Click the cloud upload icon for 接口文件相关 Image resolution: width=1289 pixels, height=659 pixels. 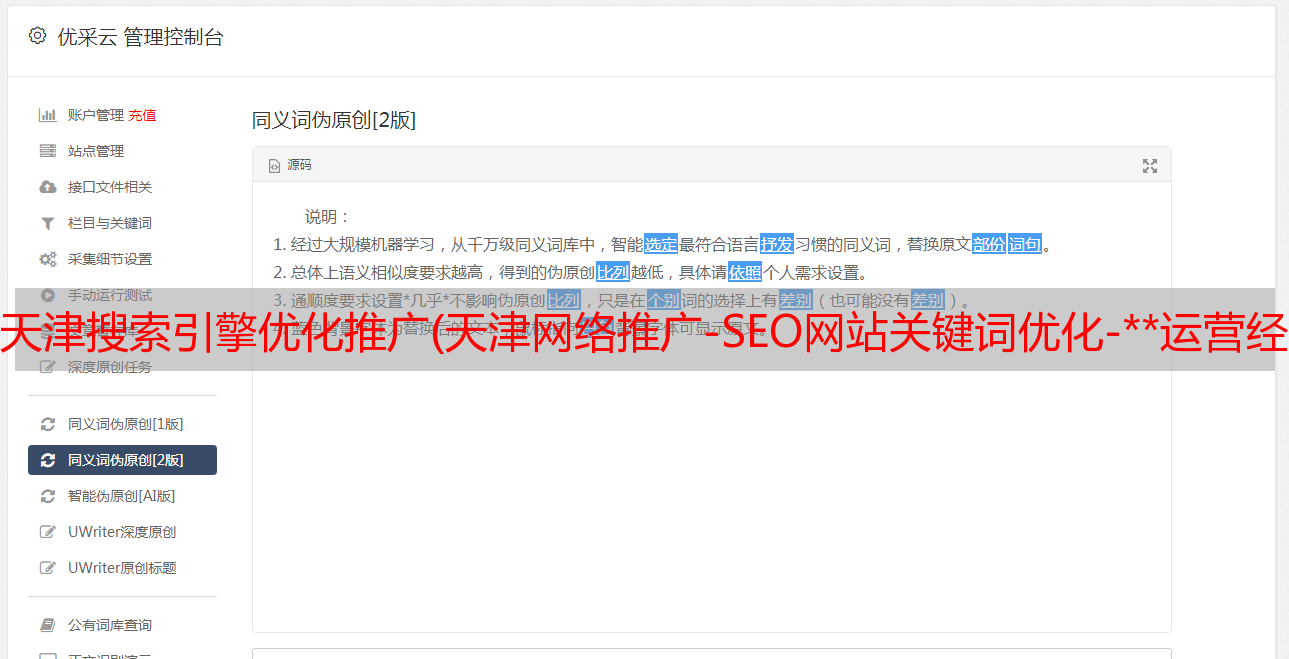pyautogui.click(x=47, y=187)
